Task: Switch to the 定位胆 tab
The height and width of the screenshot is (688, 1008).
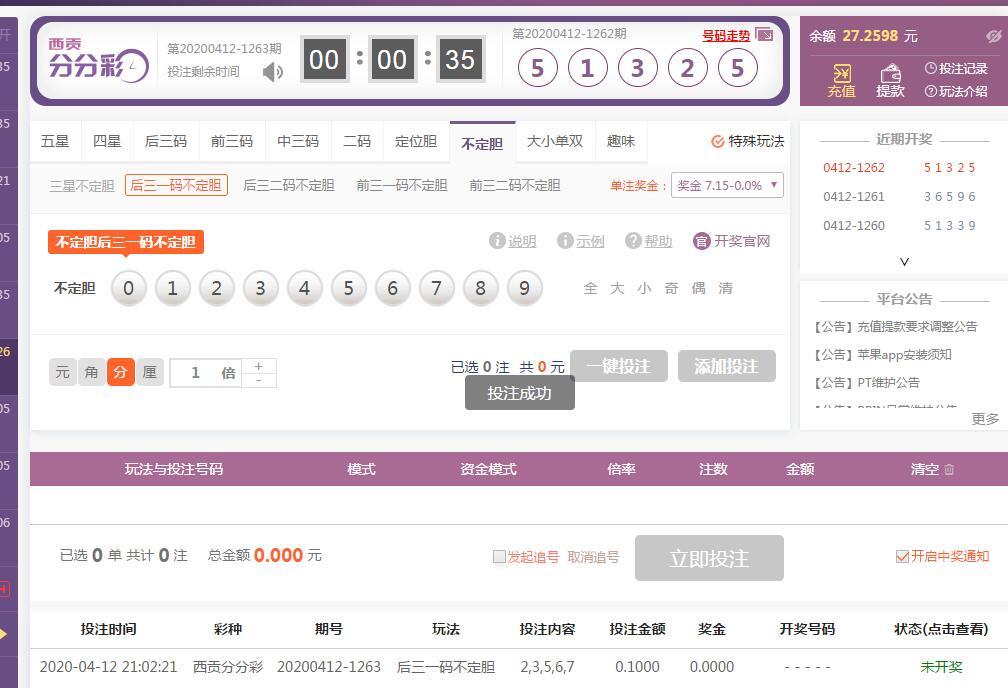Action: 417,141
